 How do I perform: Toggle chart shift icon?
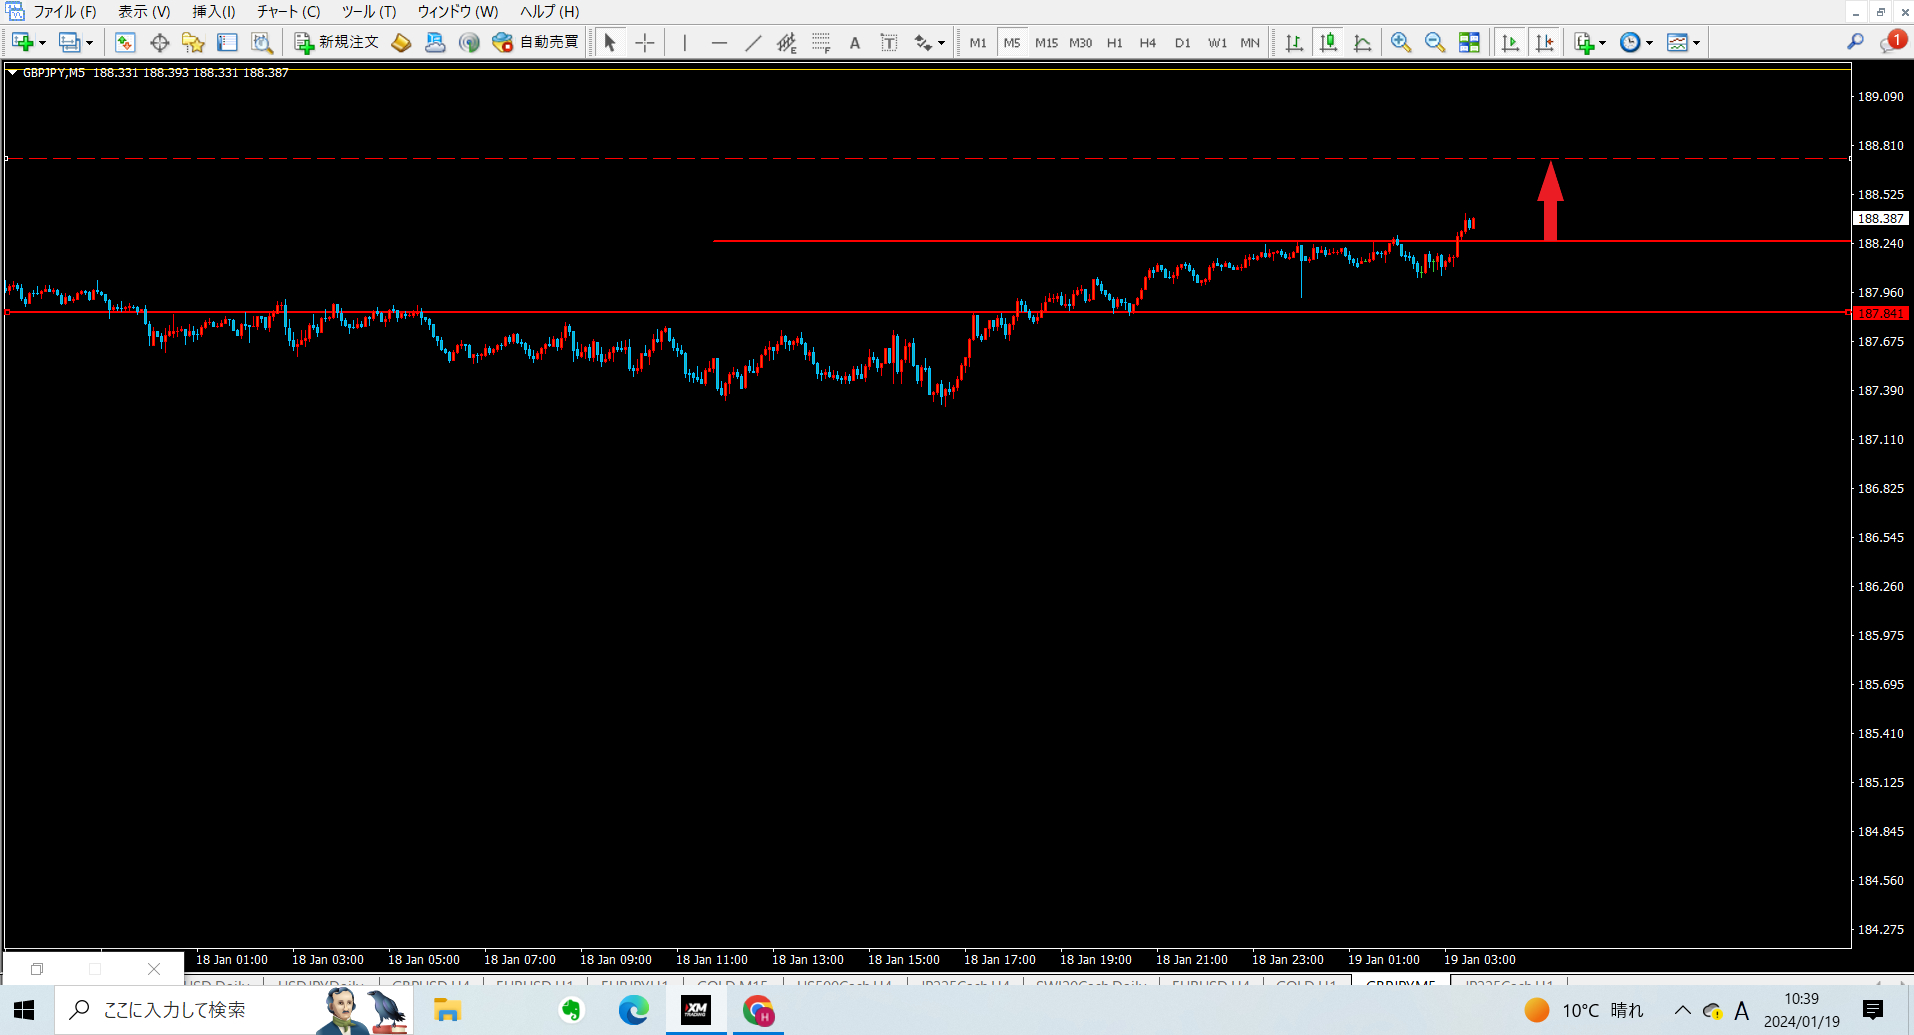(1544, 42)
